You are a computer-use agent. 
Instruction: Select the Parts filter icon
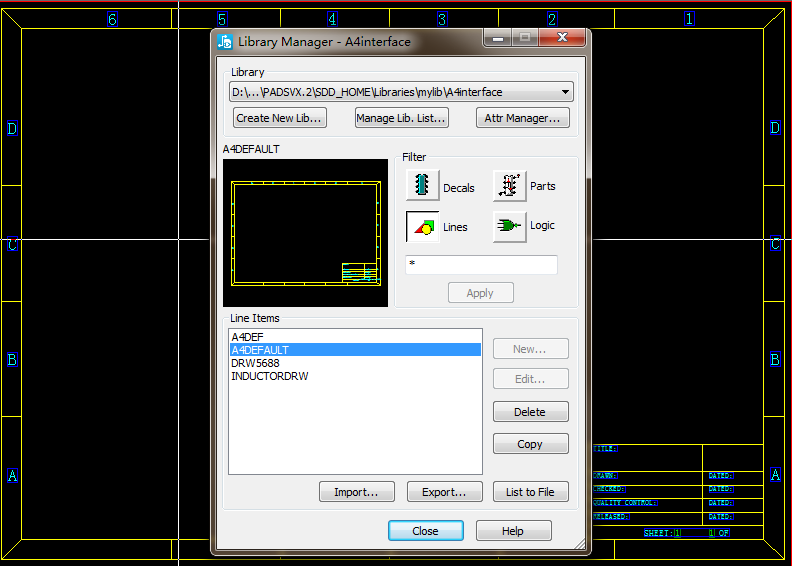tap(510, 185)
